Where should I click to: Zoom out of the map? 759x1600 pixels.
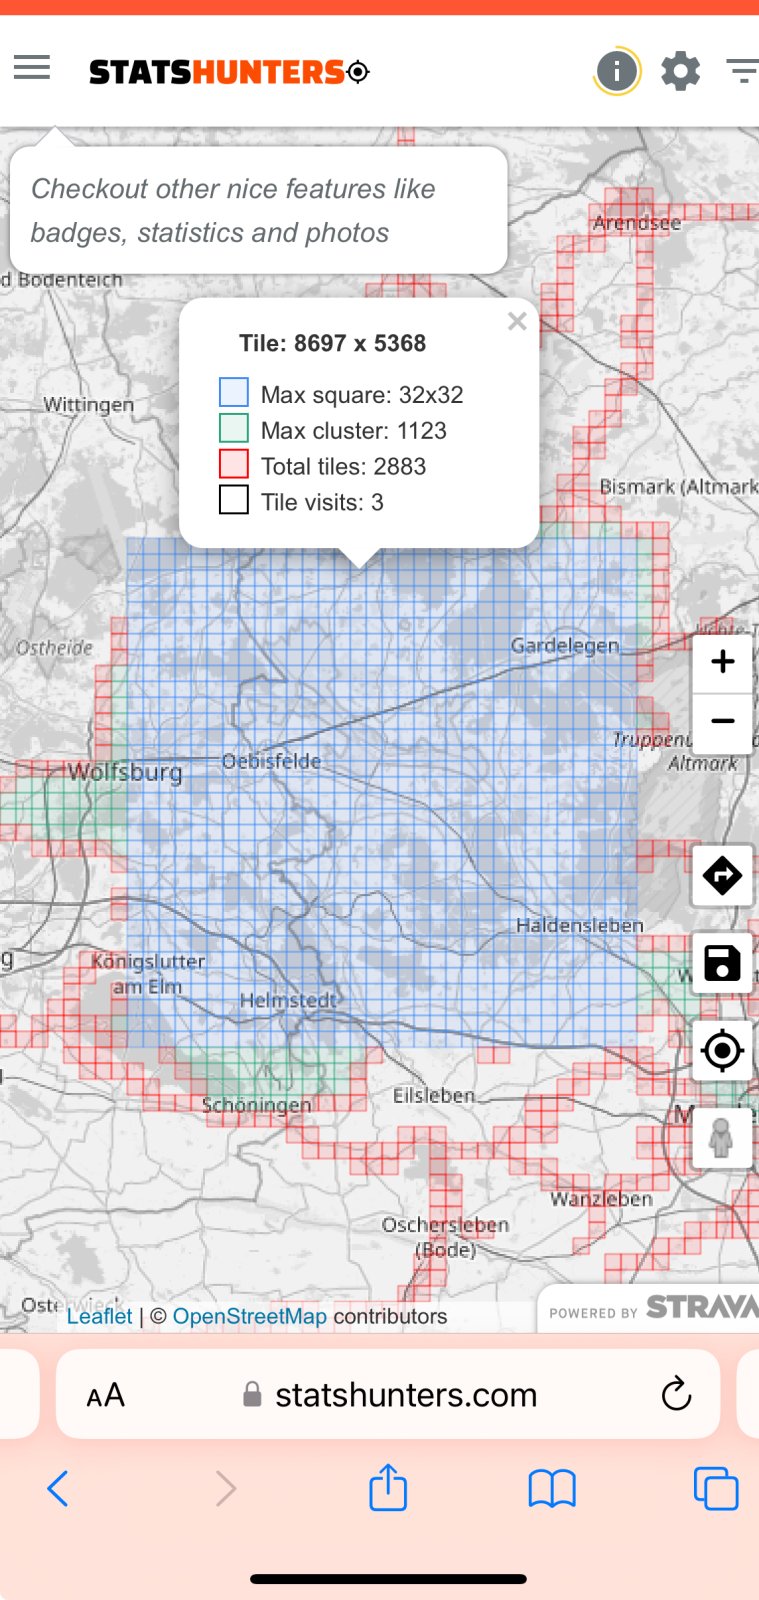click(722, 721)
